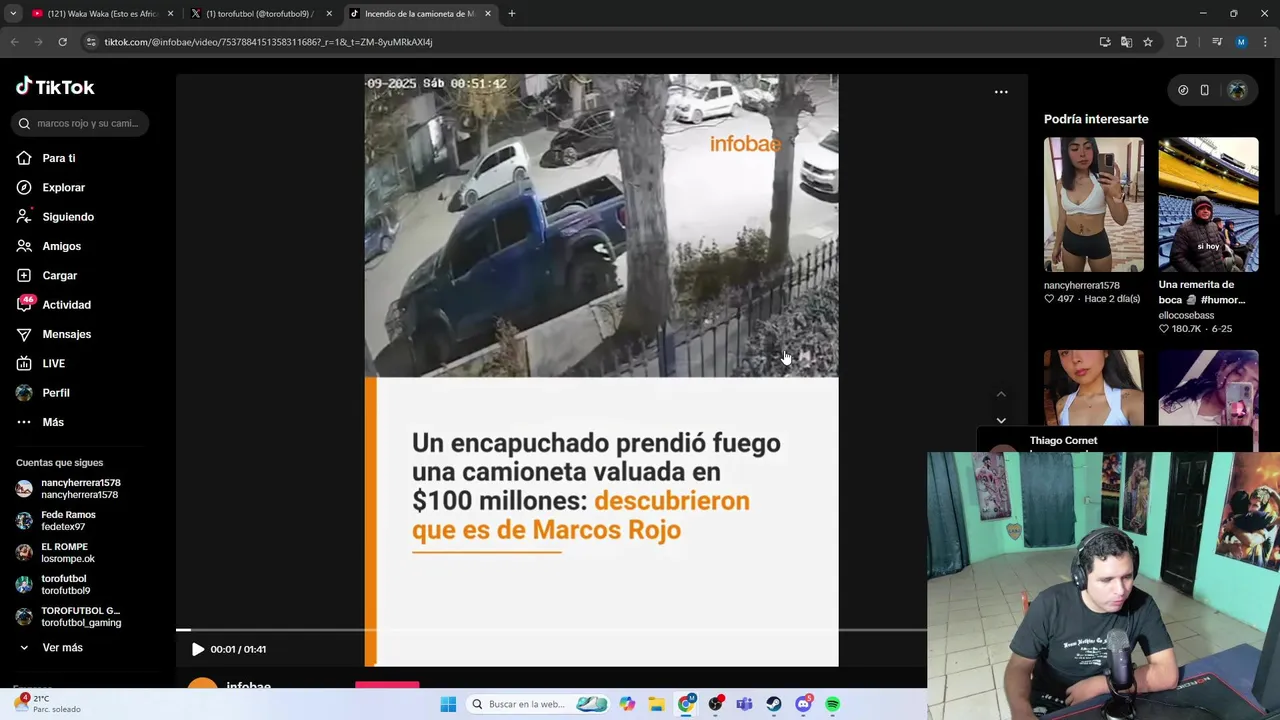Open Chrome from the taskbar
The height and width of the screenshot is (720, 1280).
point(686,704)
